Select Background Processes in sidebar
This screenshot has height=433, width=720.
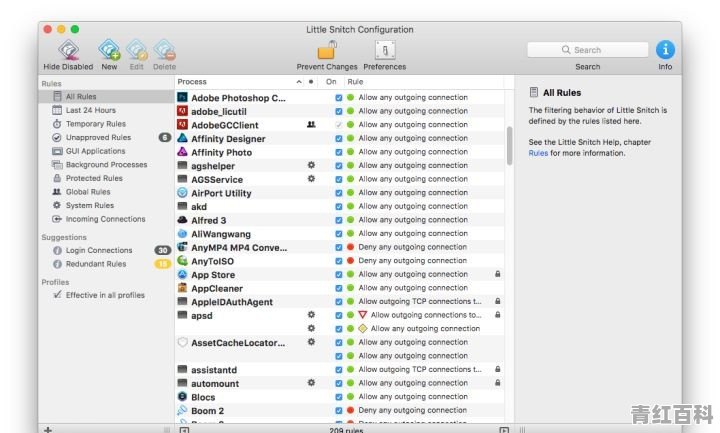(x=106, y=164)
